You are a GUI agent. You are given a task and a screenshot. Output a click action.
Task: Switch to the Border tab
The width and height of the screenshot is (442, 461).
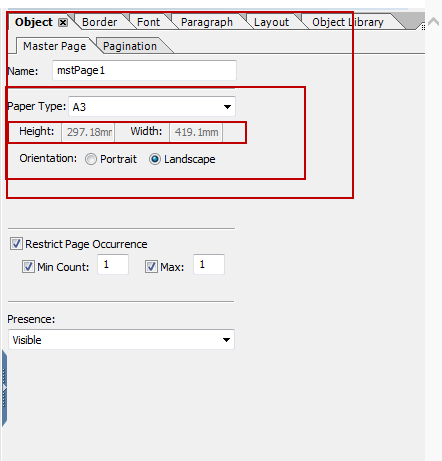(99, 22)
